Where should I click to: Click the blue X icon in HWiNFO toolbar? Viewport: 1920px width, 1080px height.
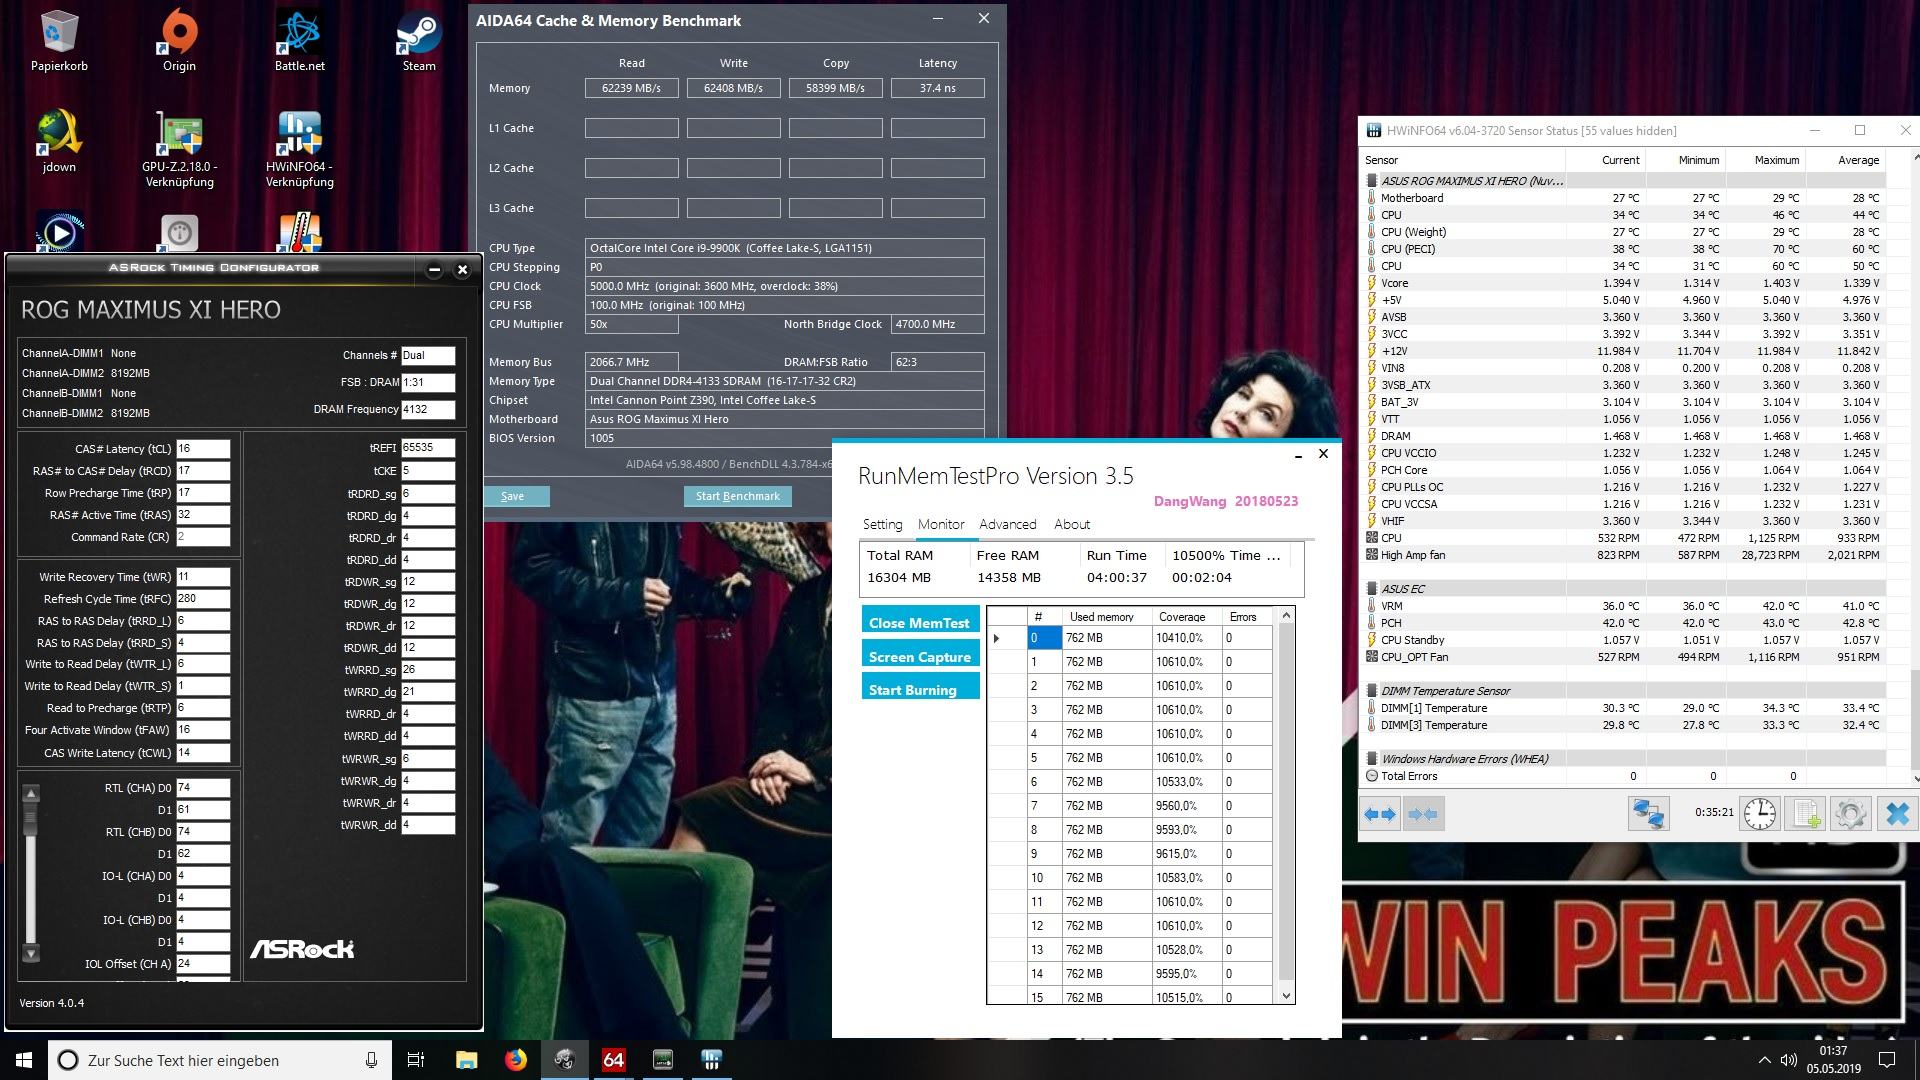pos(1897,814)
